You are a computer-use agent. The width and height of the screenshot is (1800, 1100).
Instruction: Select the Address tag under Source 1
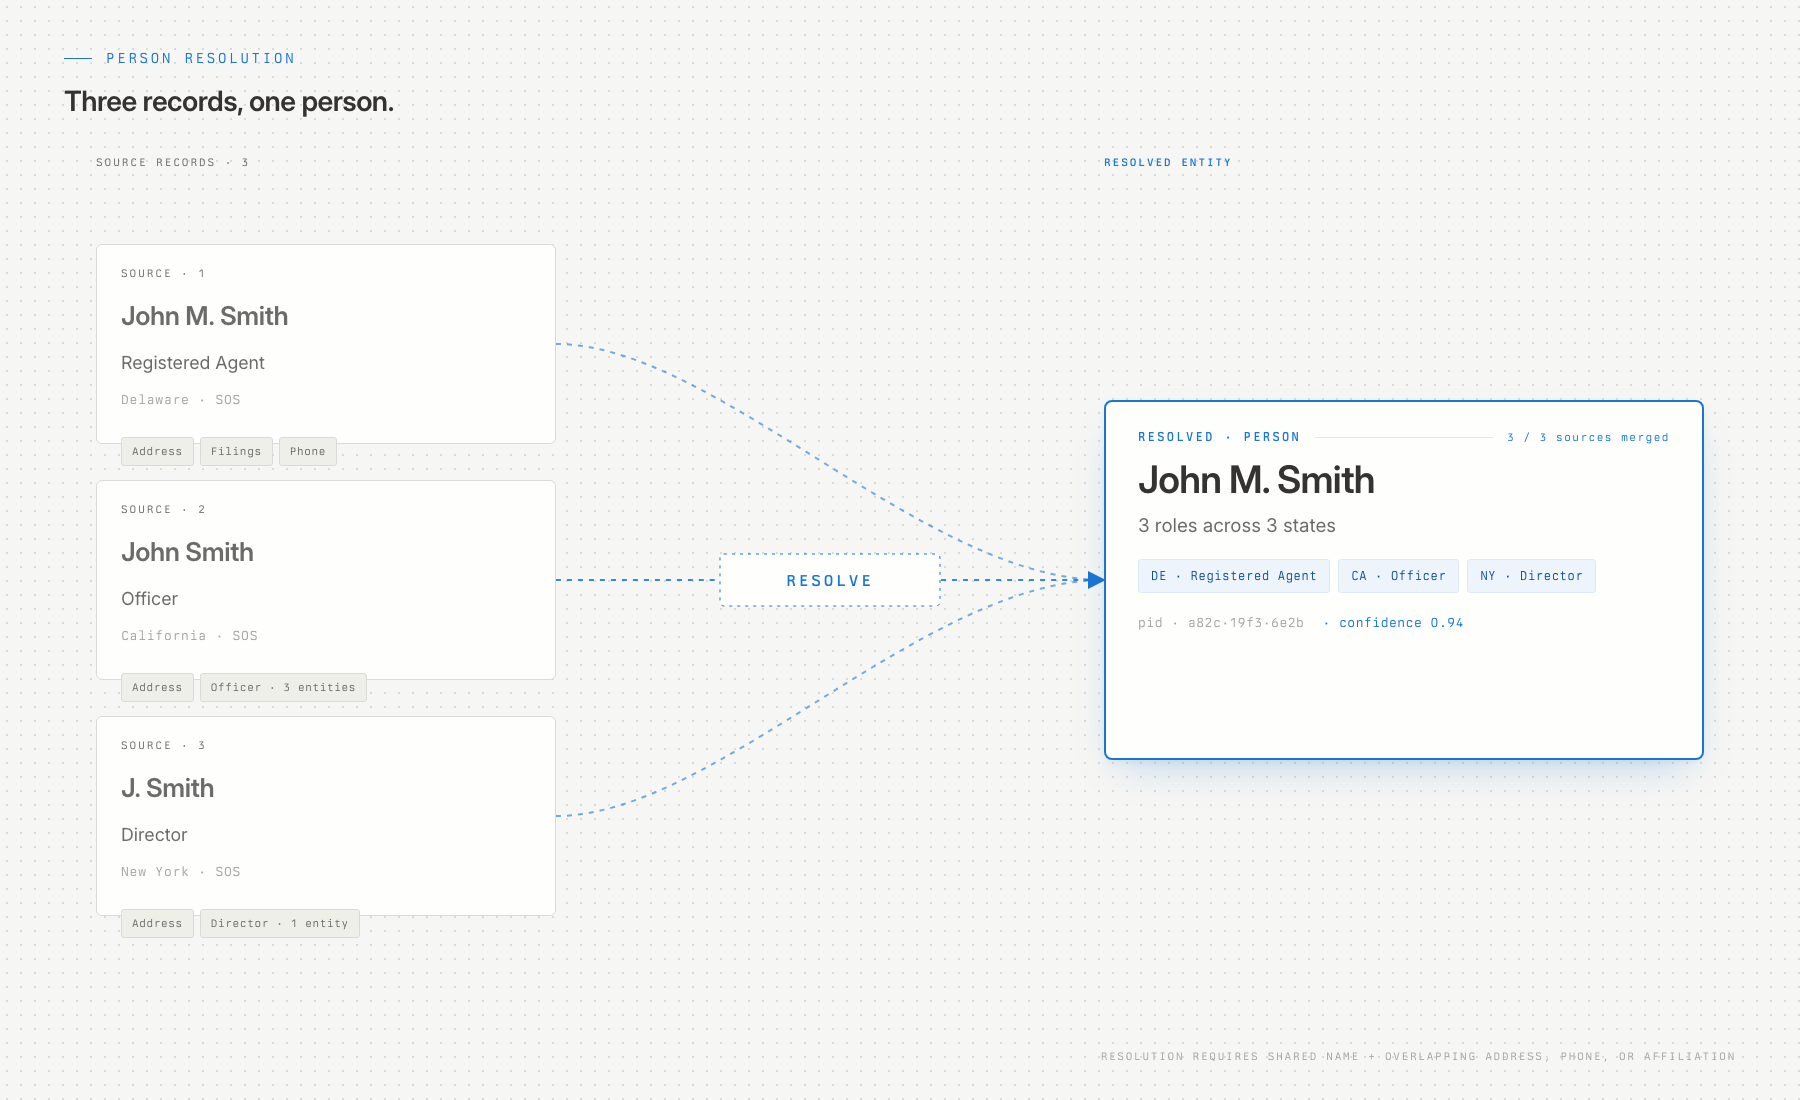point(157,452)
